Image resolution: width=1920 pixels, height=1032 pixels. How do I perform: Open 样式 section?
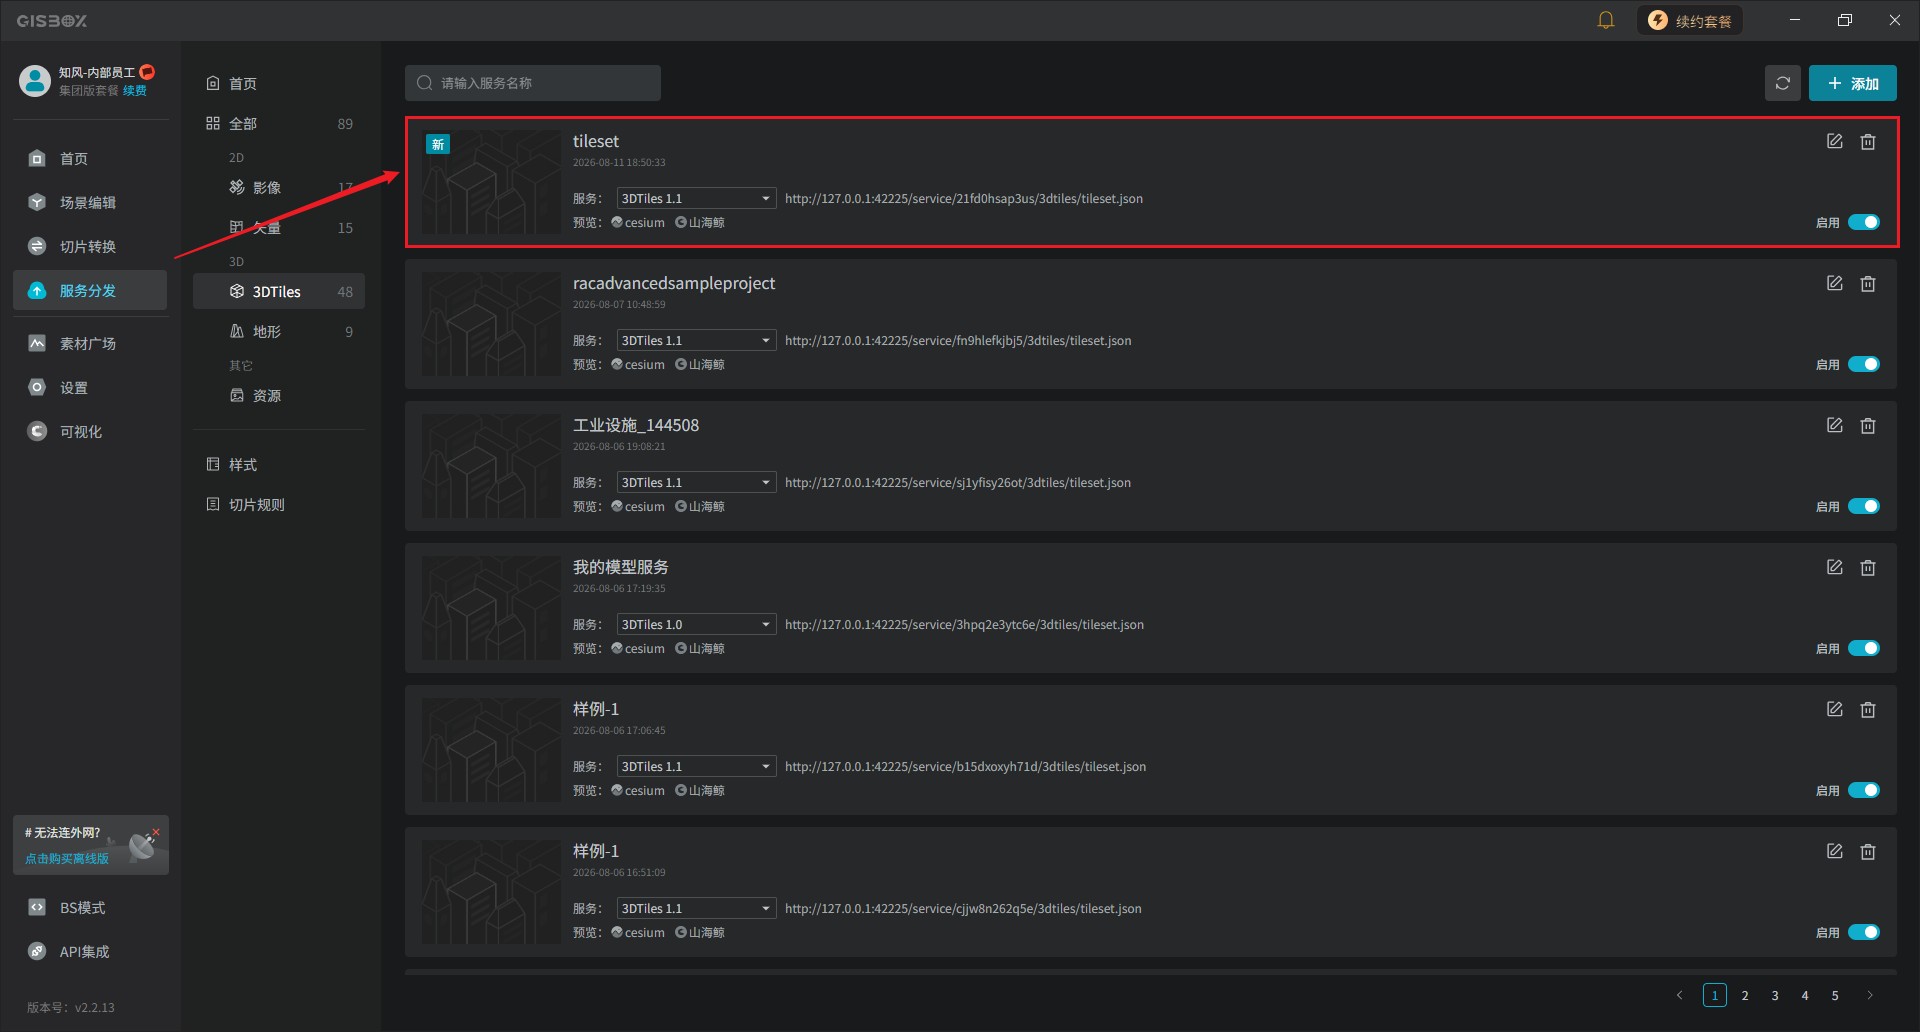(x=279, y=465)
